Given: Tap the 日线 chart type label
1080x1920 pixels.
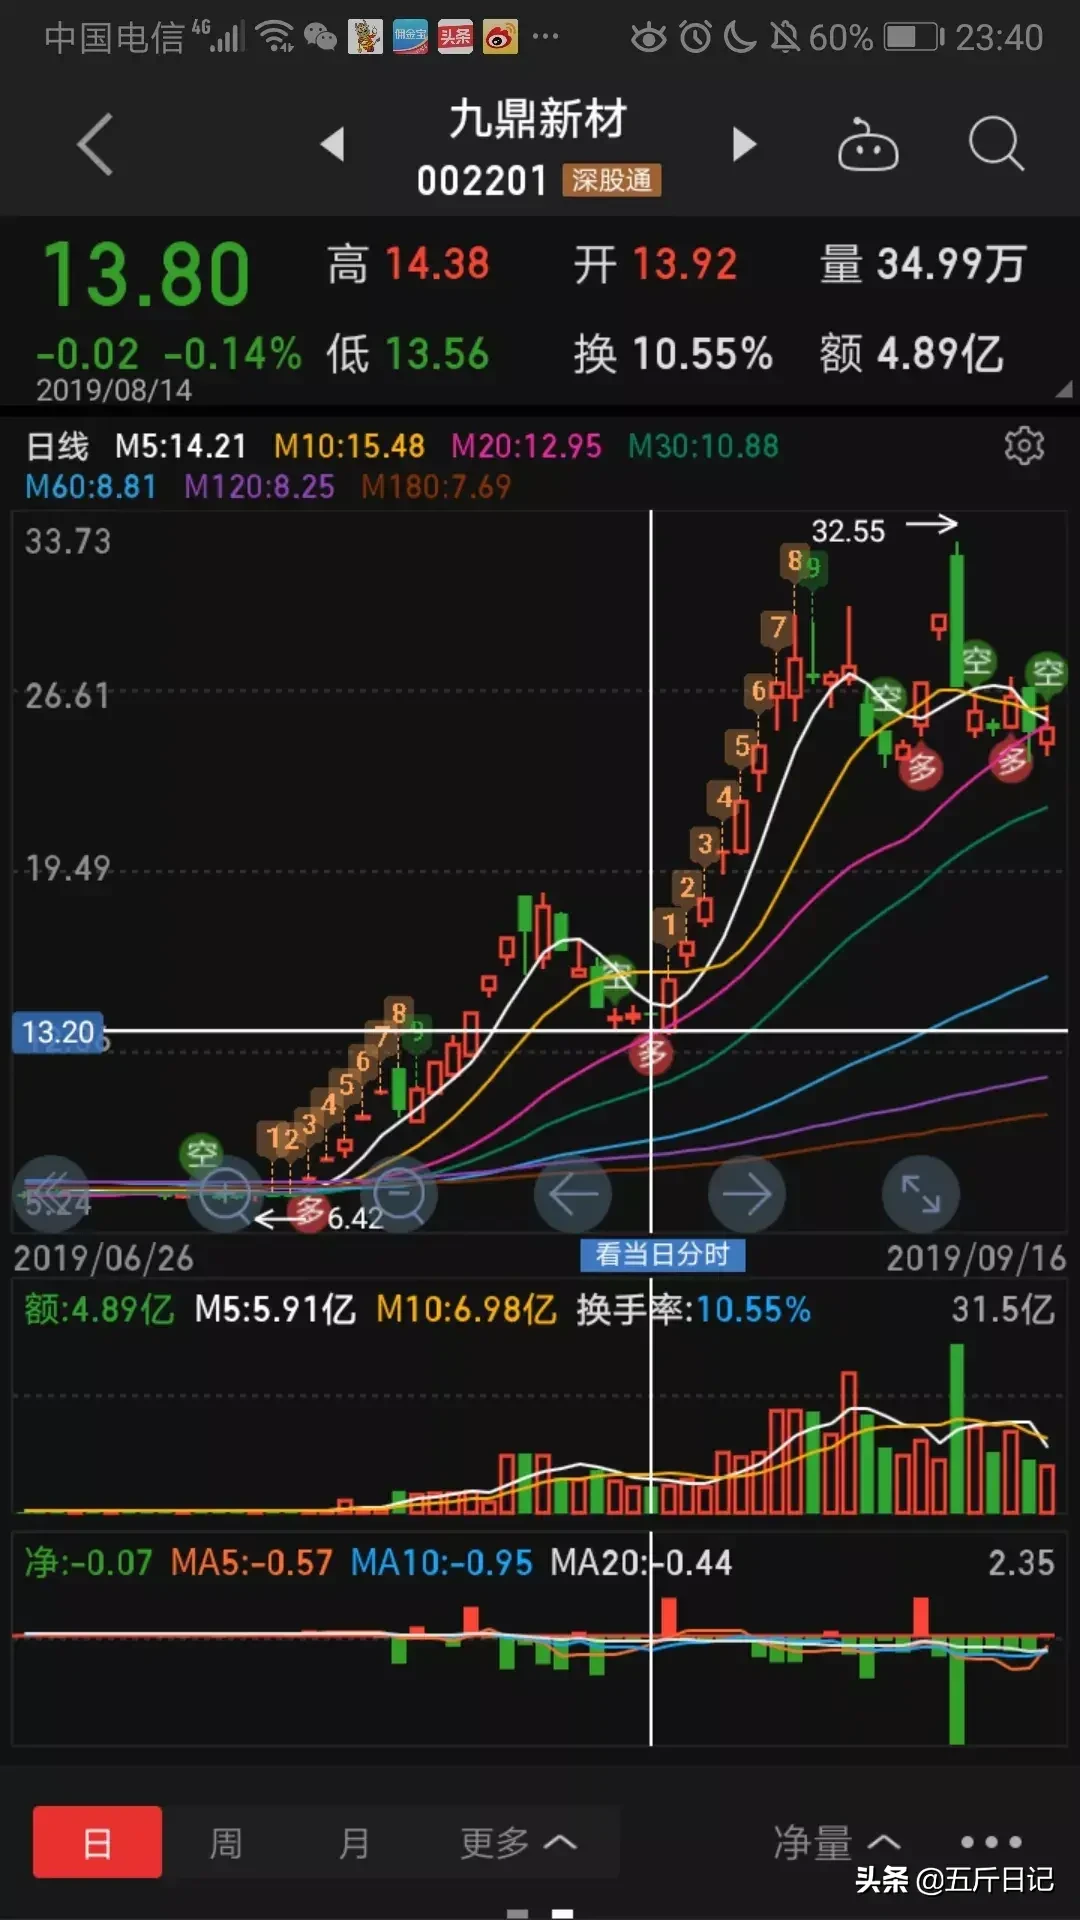Looking at the screenshot, I should pos(57,446).
